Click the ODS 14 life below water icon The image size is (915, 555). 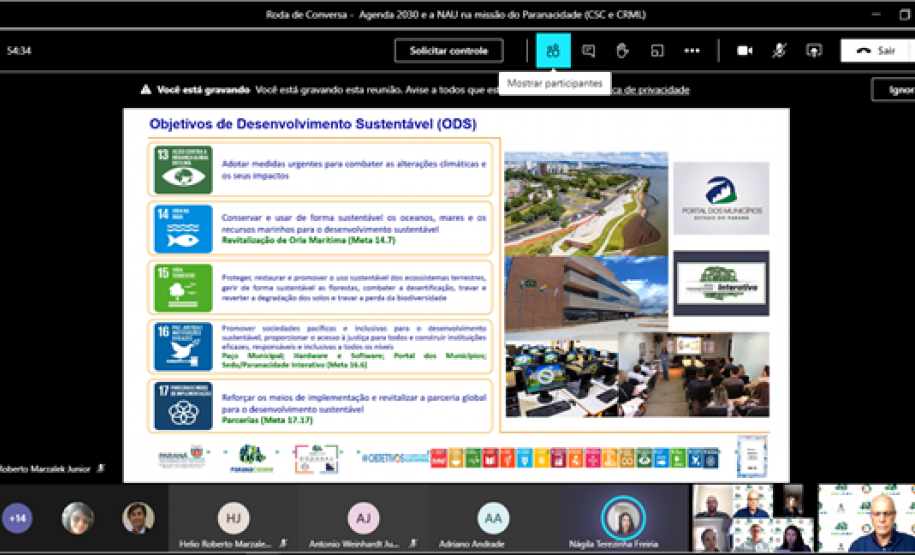(183, 229)
